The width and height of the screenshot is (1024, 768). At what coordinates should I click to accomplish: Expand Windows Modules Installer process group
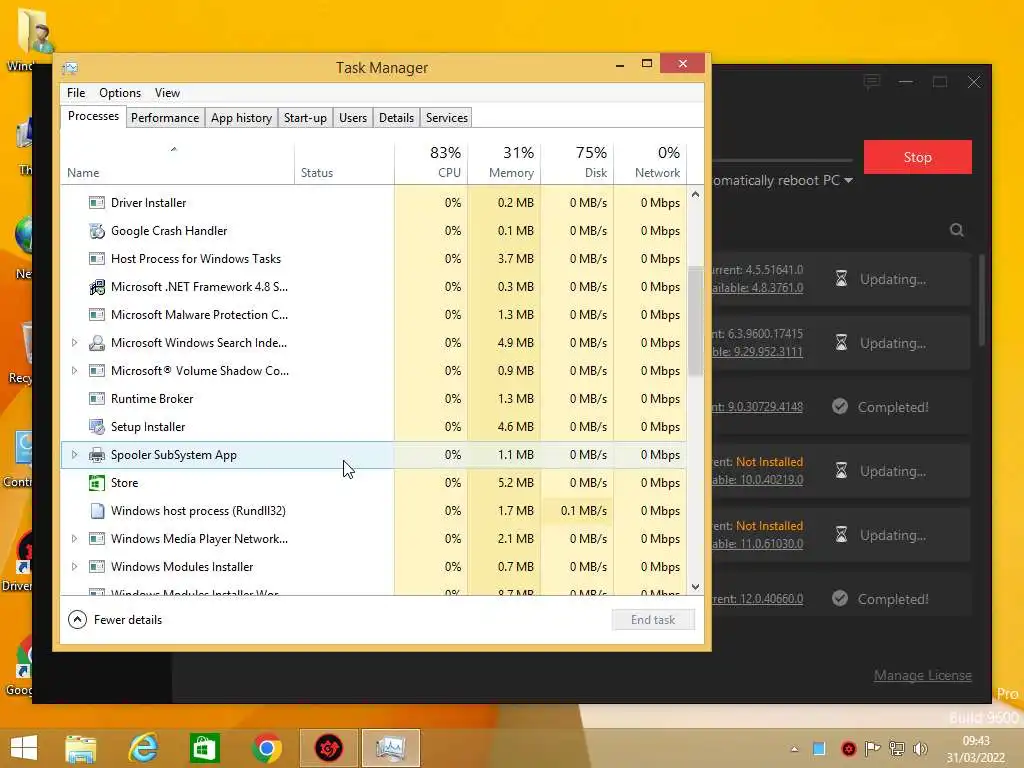74,568
